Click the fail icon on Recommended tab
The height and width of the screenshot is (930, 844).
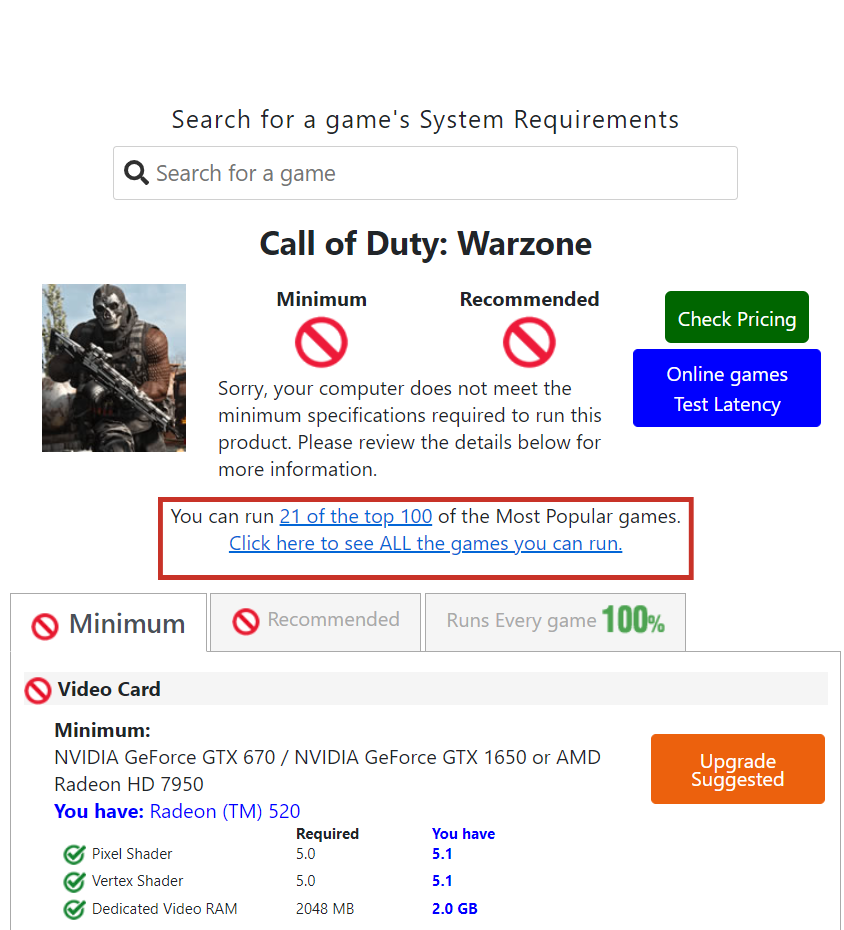tap(246, 622)
